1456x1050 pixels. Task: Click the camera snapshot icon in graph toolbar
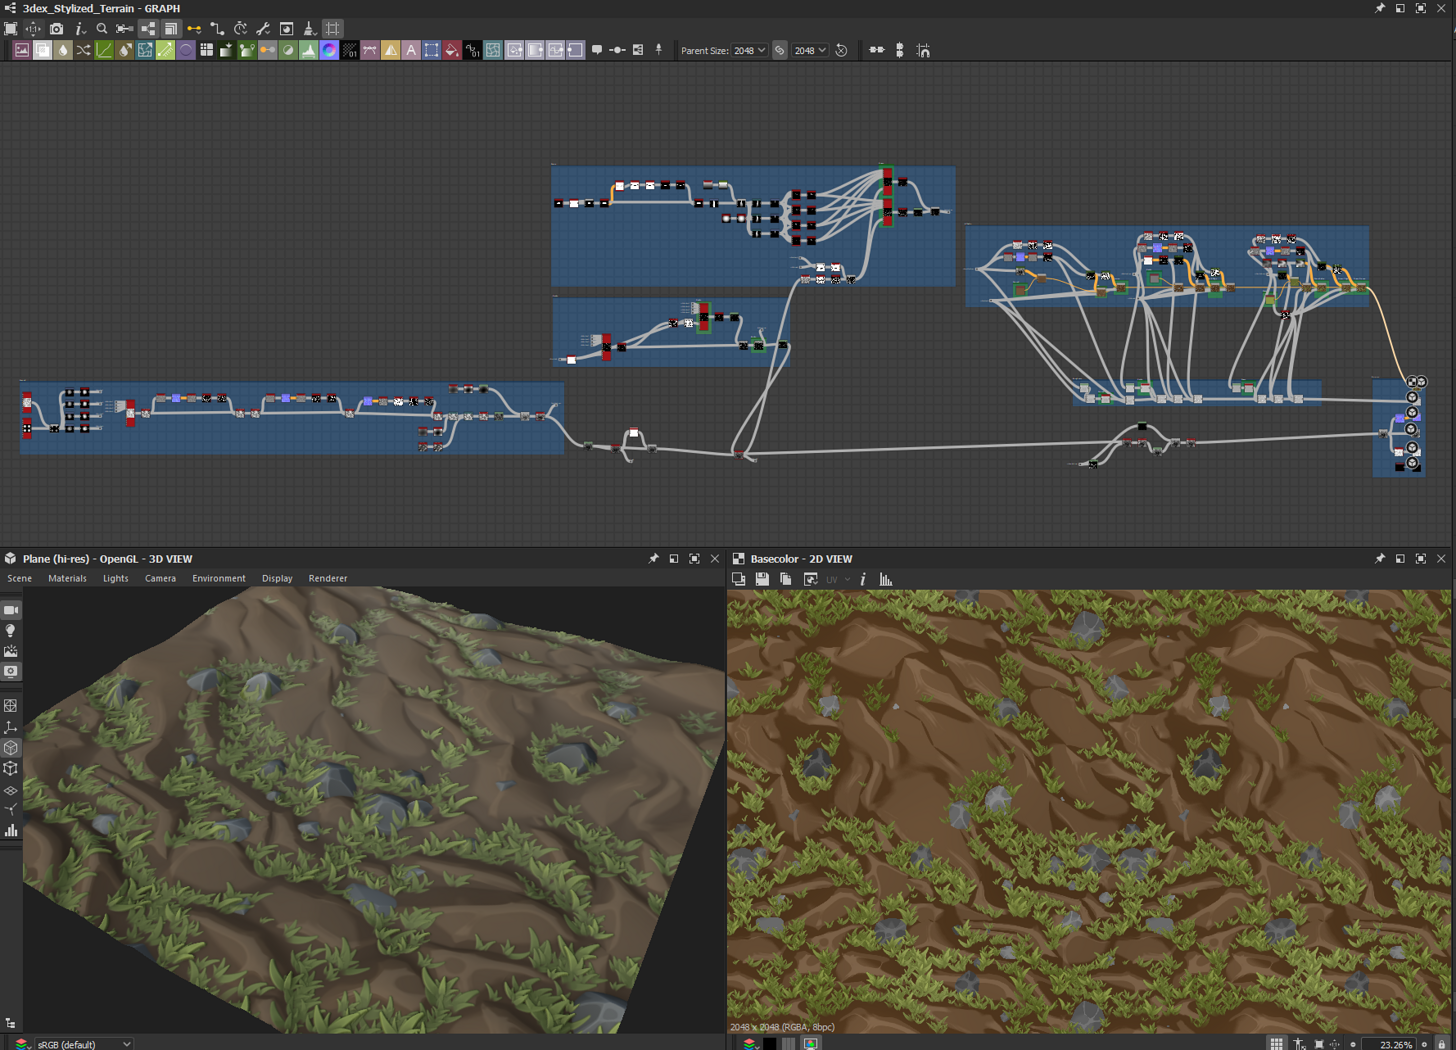pyautogui.click(x=56, y=29)
